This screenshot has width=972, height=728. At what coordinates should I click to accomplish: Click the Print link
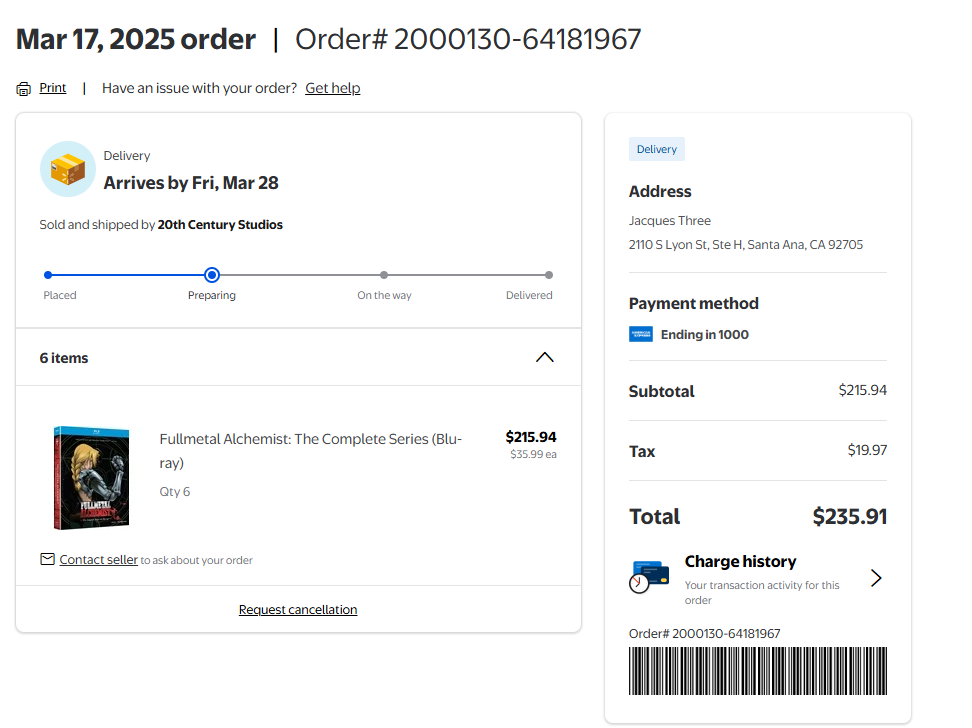(53, 88)
